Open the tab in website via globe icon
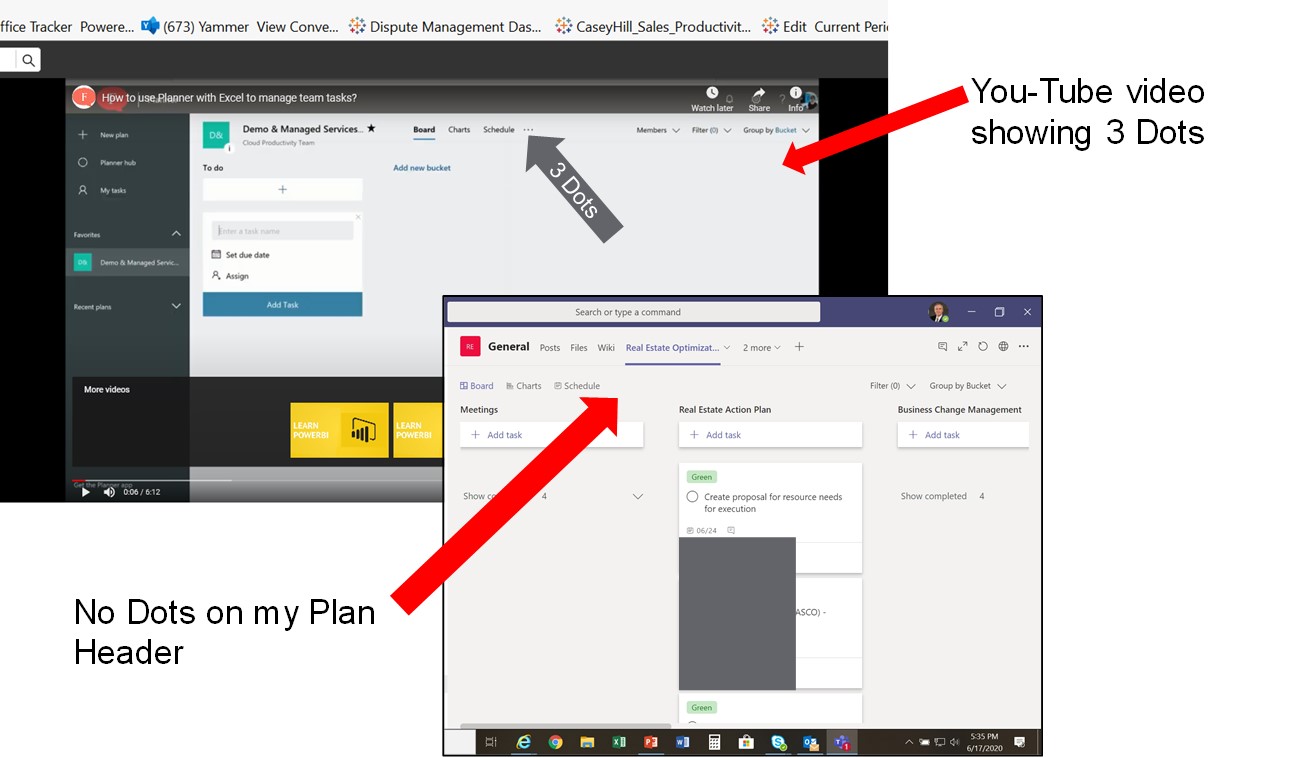The width and height of the screenshot is (1300, 757). (x=1003, y=347)
